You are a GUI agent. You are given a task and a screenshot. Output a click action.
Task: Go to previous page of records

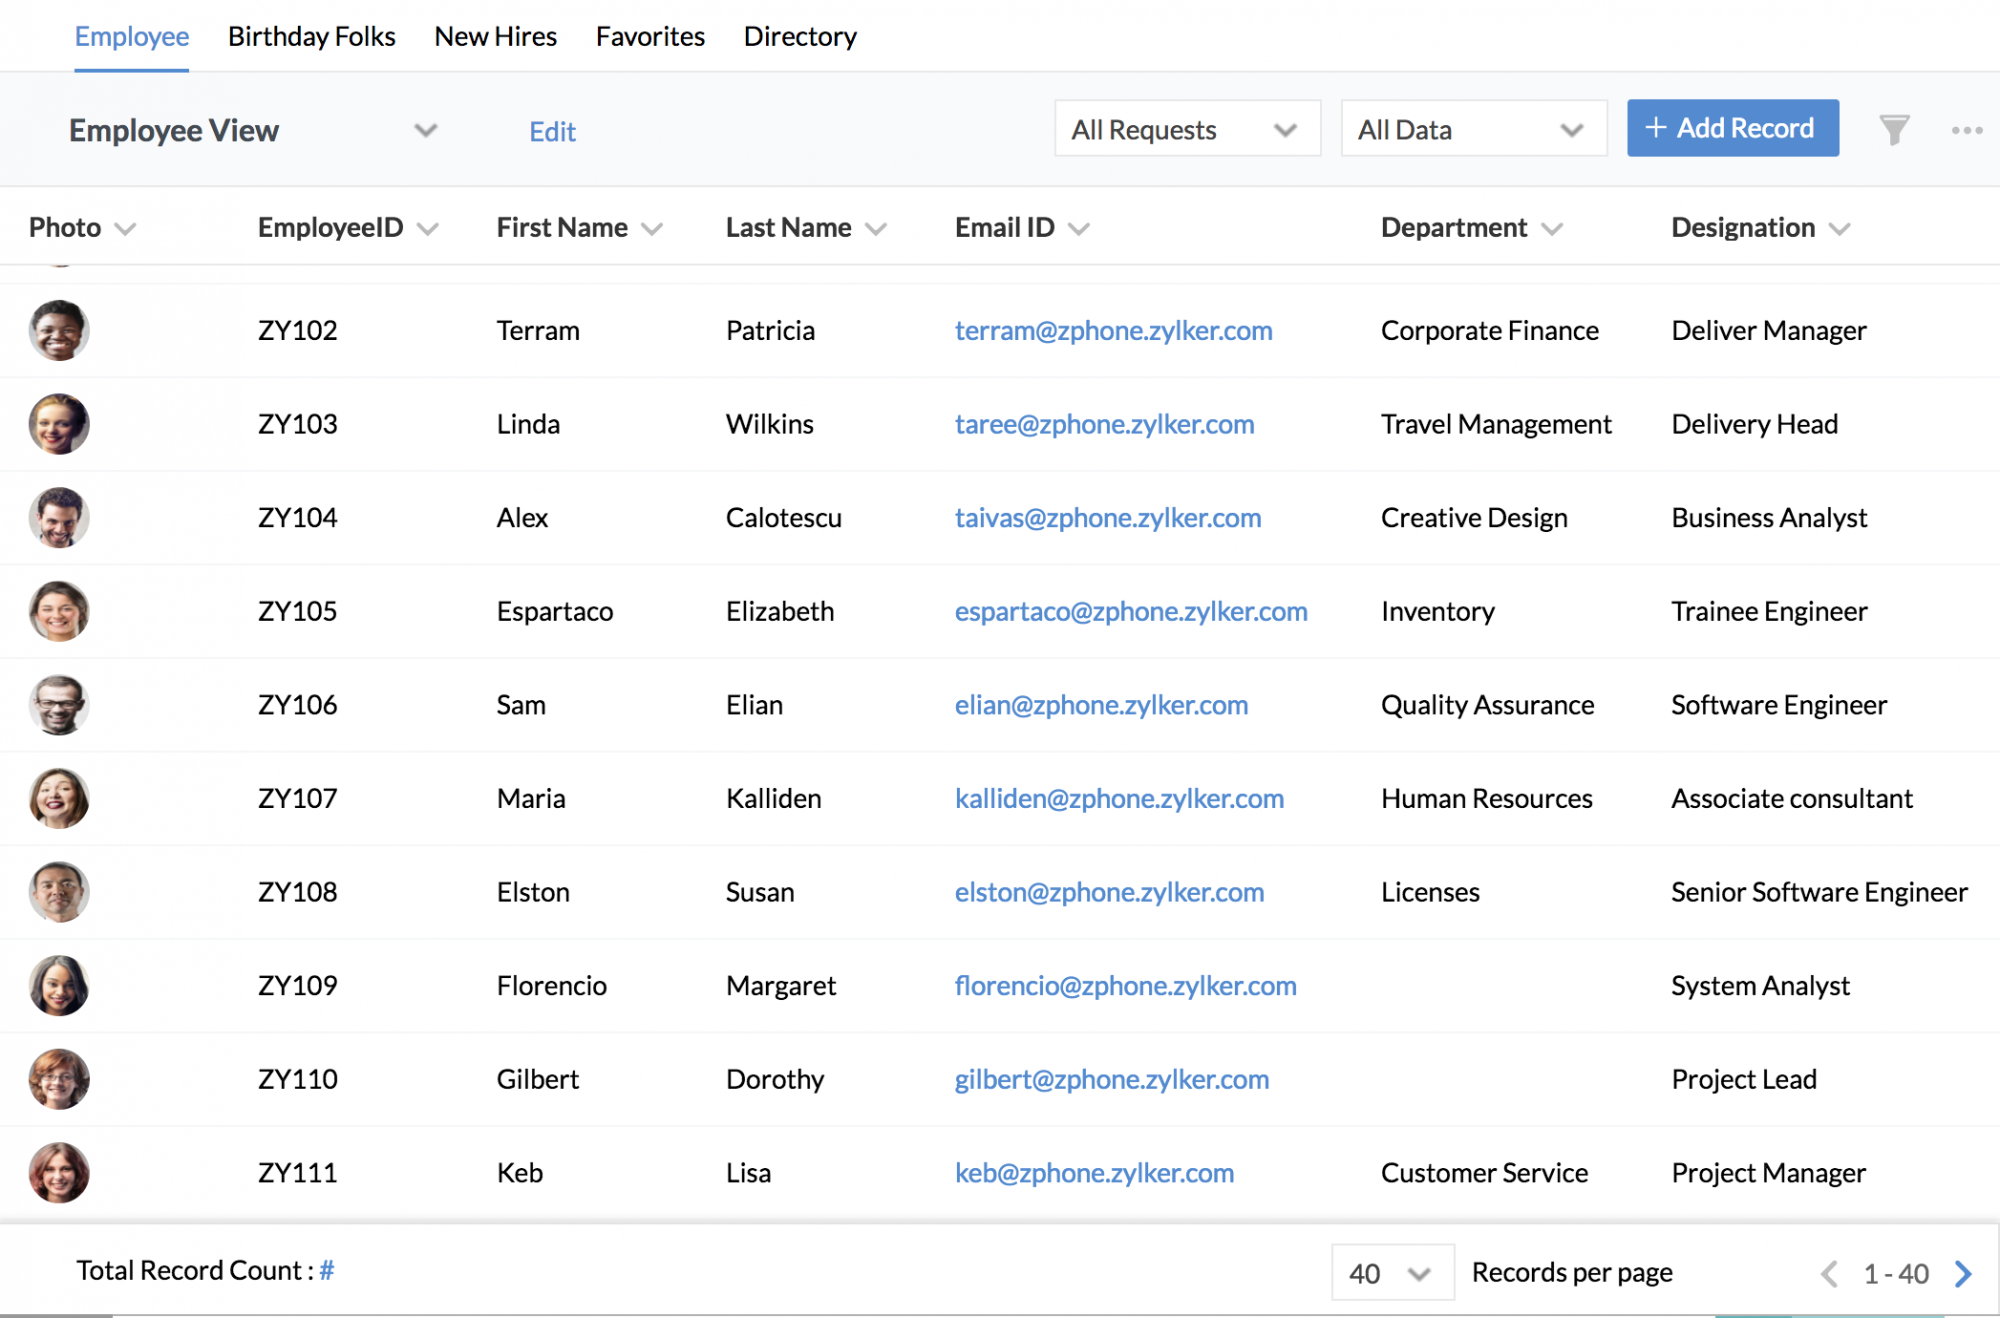(1829, 1273)
